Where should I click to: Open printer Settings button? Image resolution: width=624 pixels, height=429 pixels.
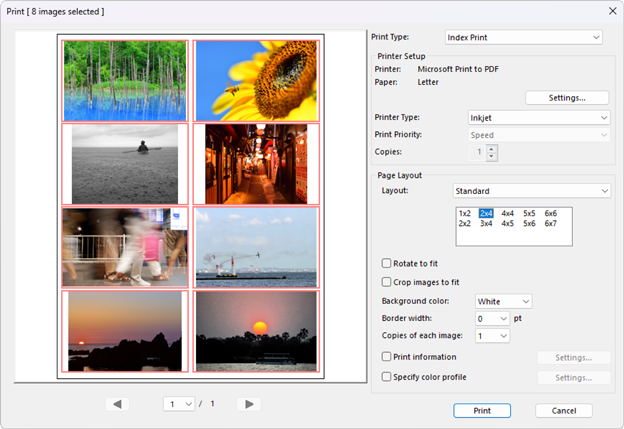(567, 98)
